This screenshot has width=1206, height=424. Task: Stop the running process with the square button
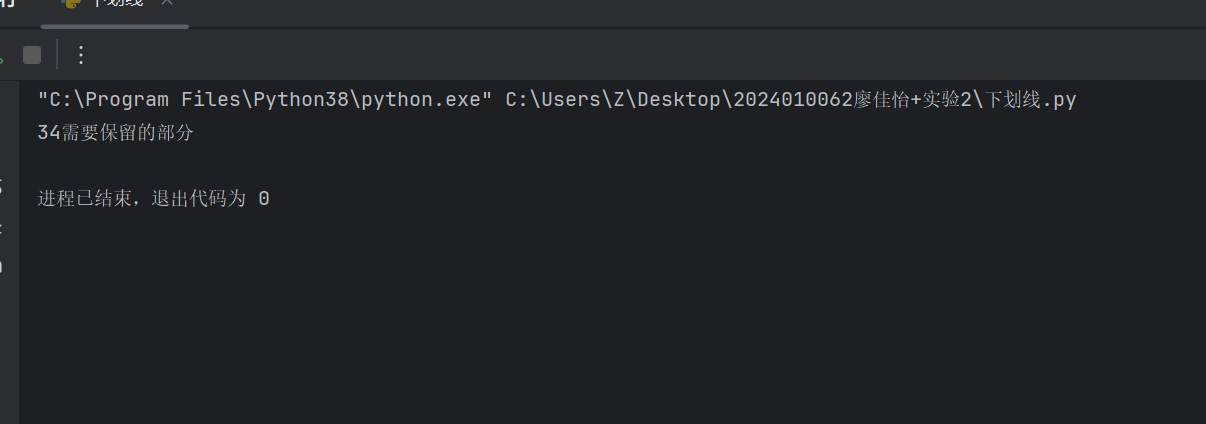pos(32,55)
